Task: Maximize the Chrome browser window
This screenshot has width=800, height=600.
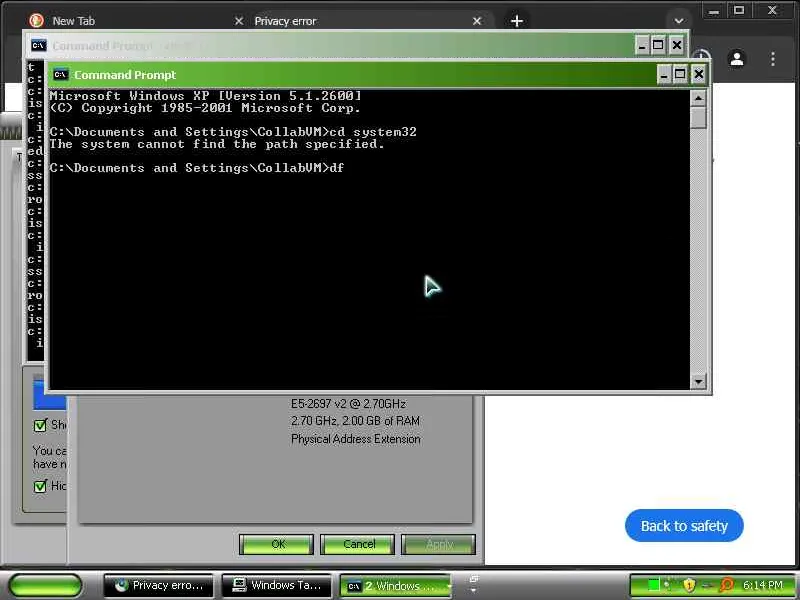Action: tap(739, 10)
